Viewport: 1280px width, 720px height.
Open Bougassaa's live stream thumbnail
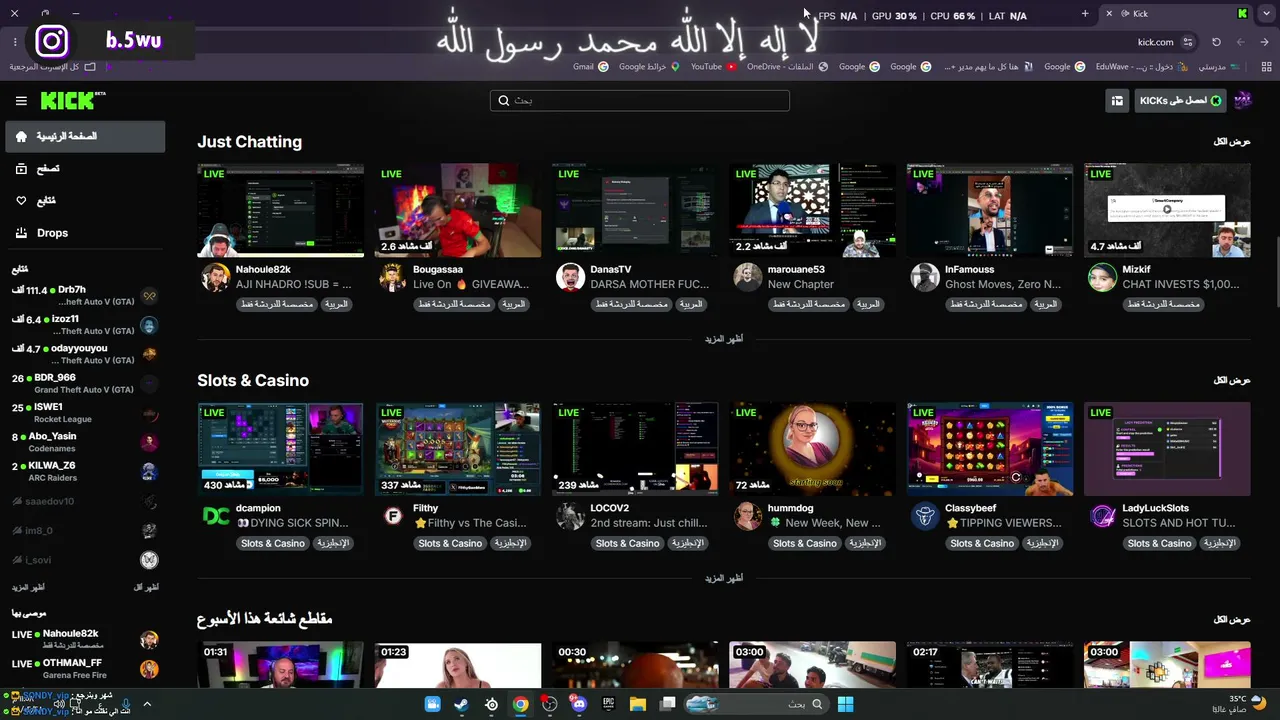[458, 211]
